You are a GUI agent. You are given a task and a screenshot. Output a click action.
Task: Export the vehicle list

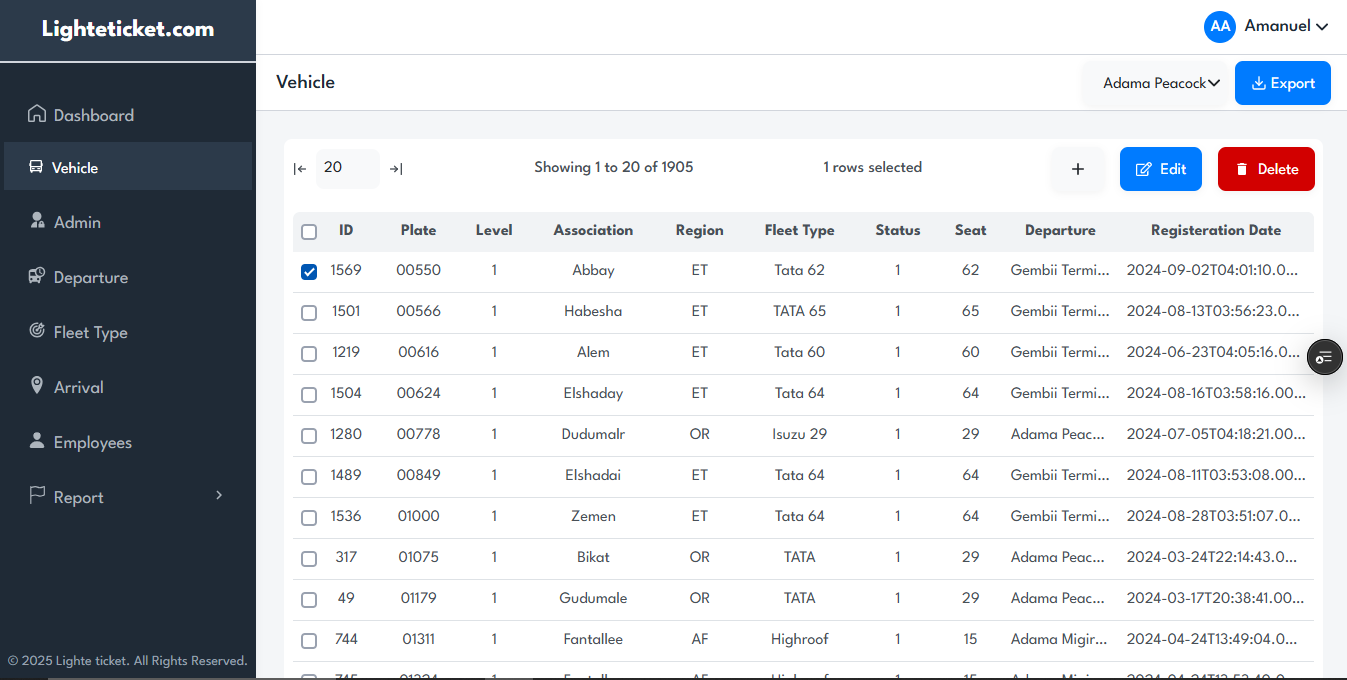(x=1283, y=83)
